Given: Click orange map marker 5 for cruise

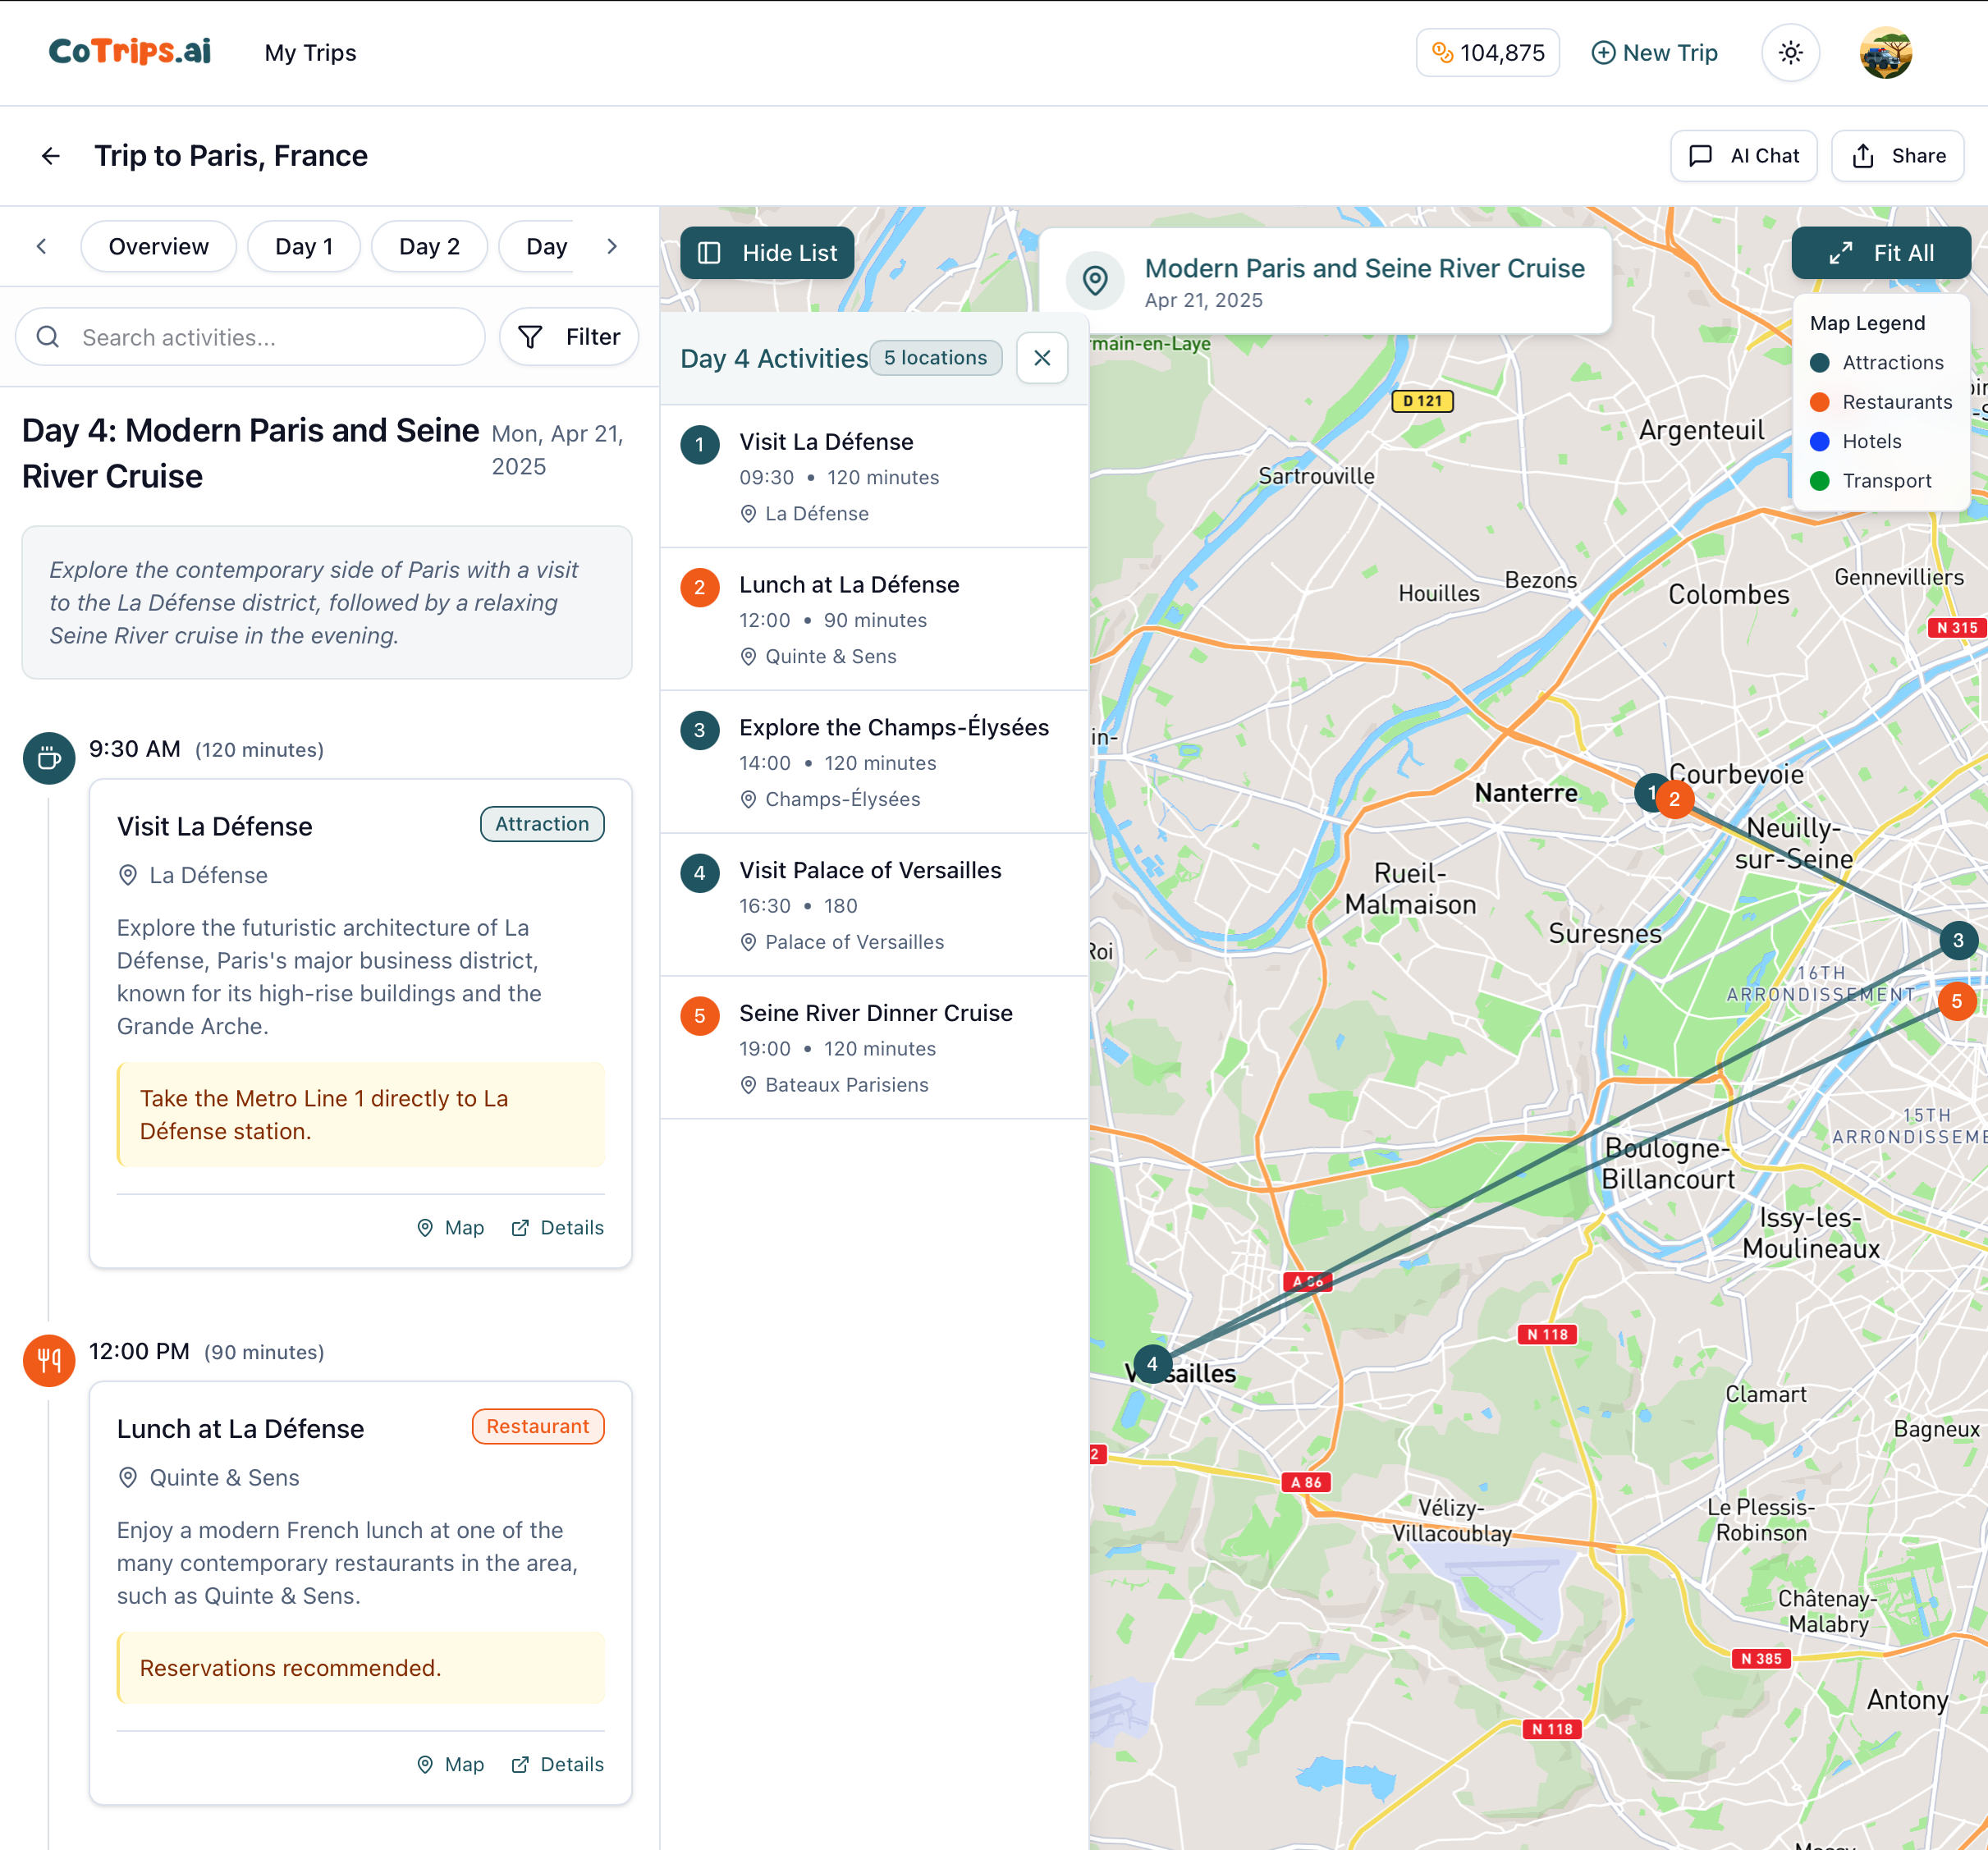Looking at the screenshot, I should coord(1956,1001).
